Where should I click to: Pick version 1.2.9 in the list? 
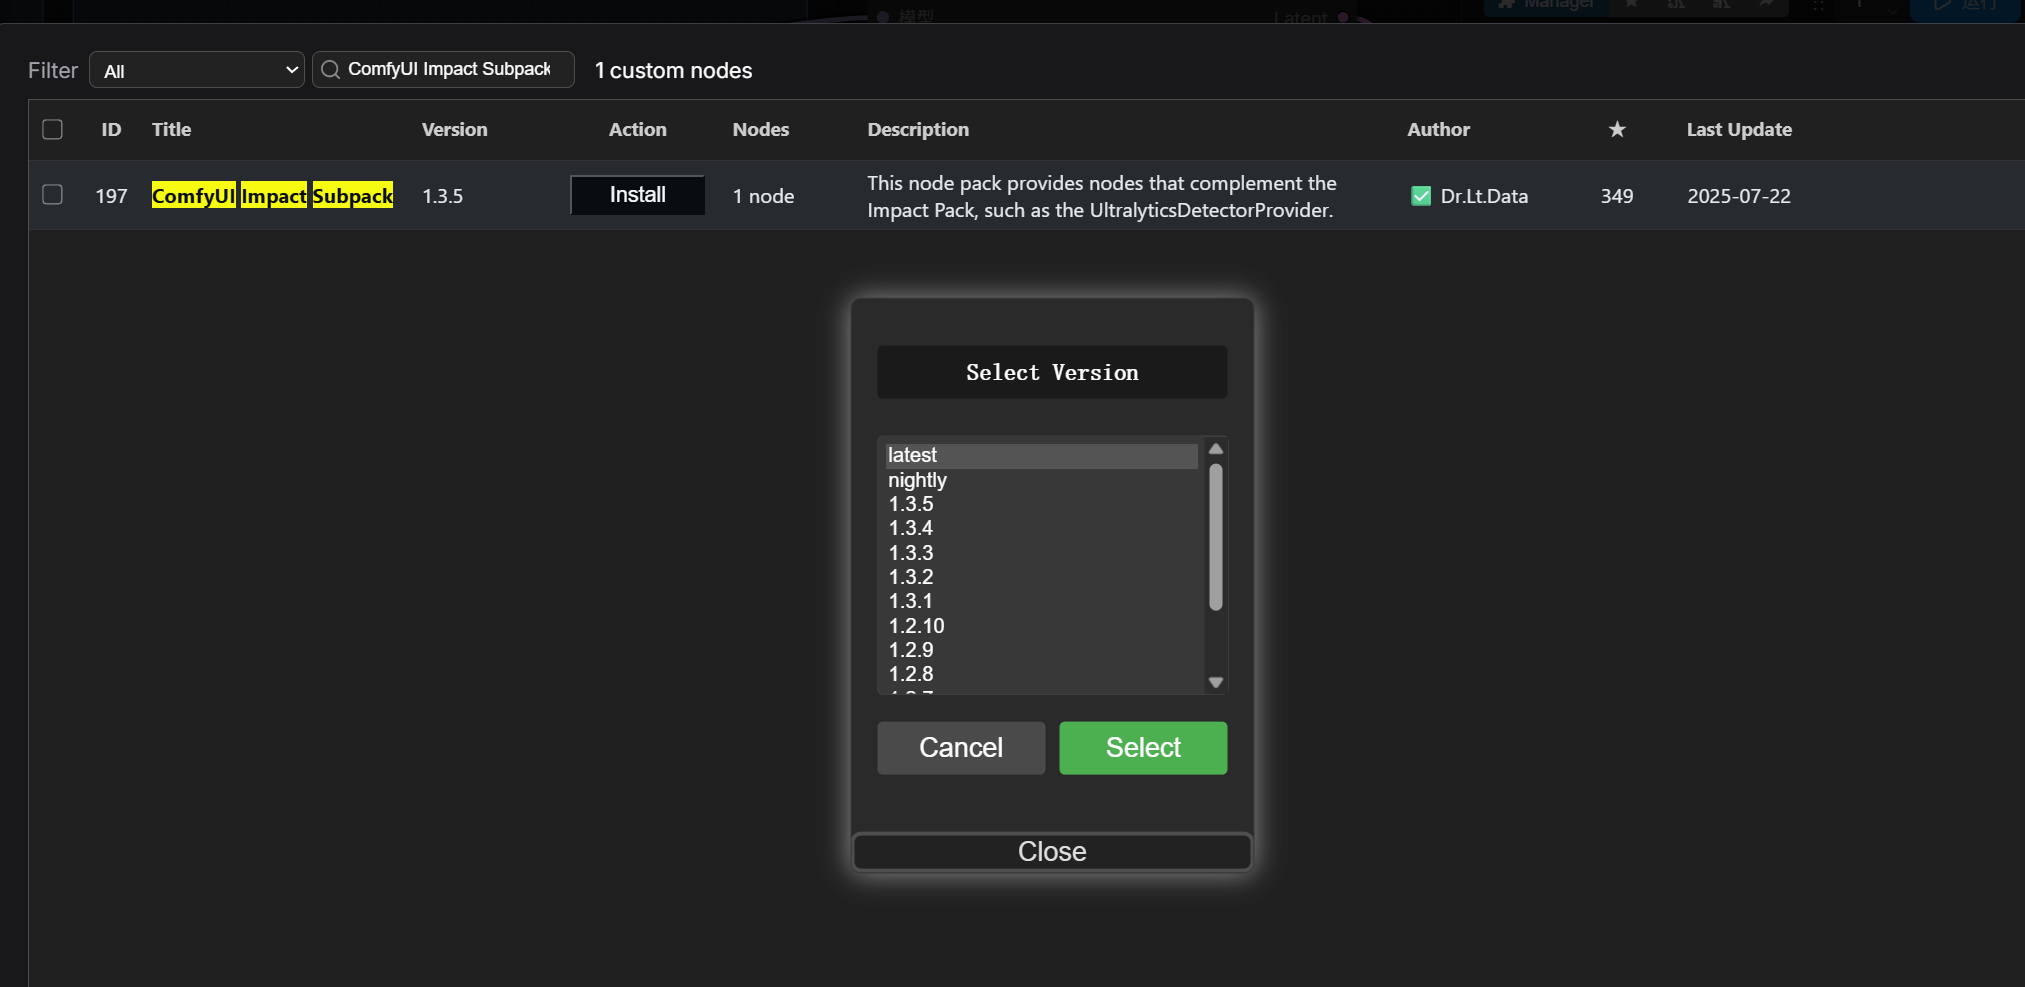[x=1041, y=650]
